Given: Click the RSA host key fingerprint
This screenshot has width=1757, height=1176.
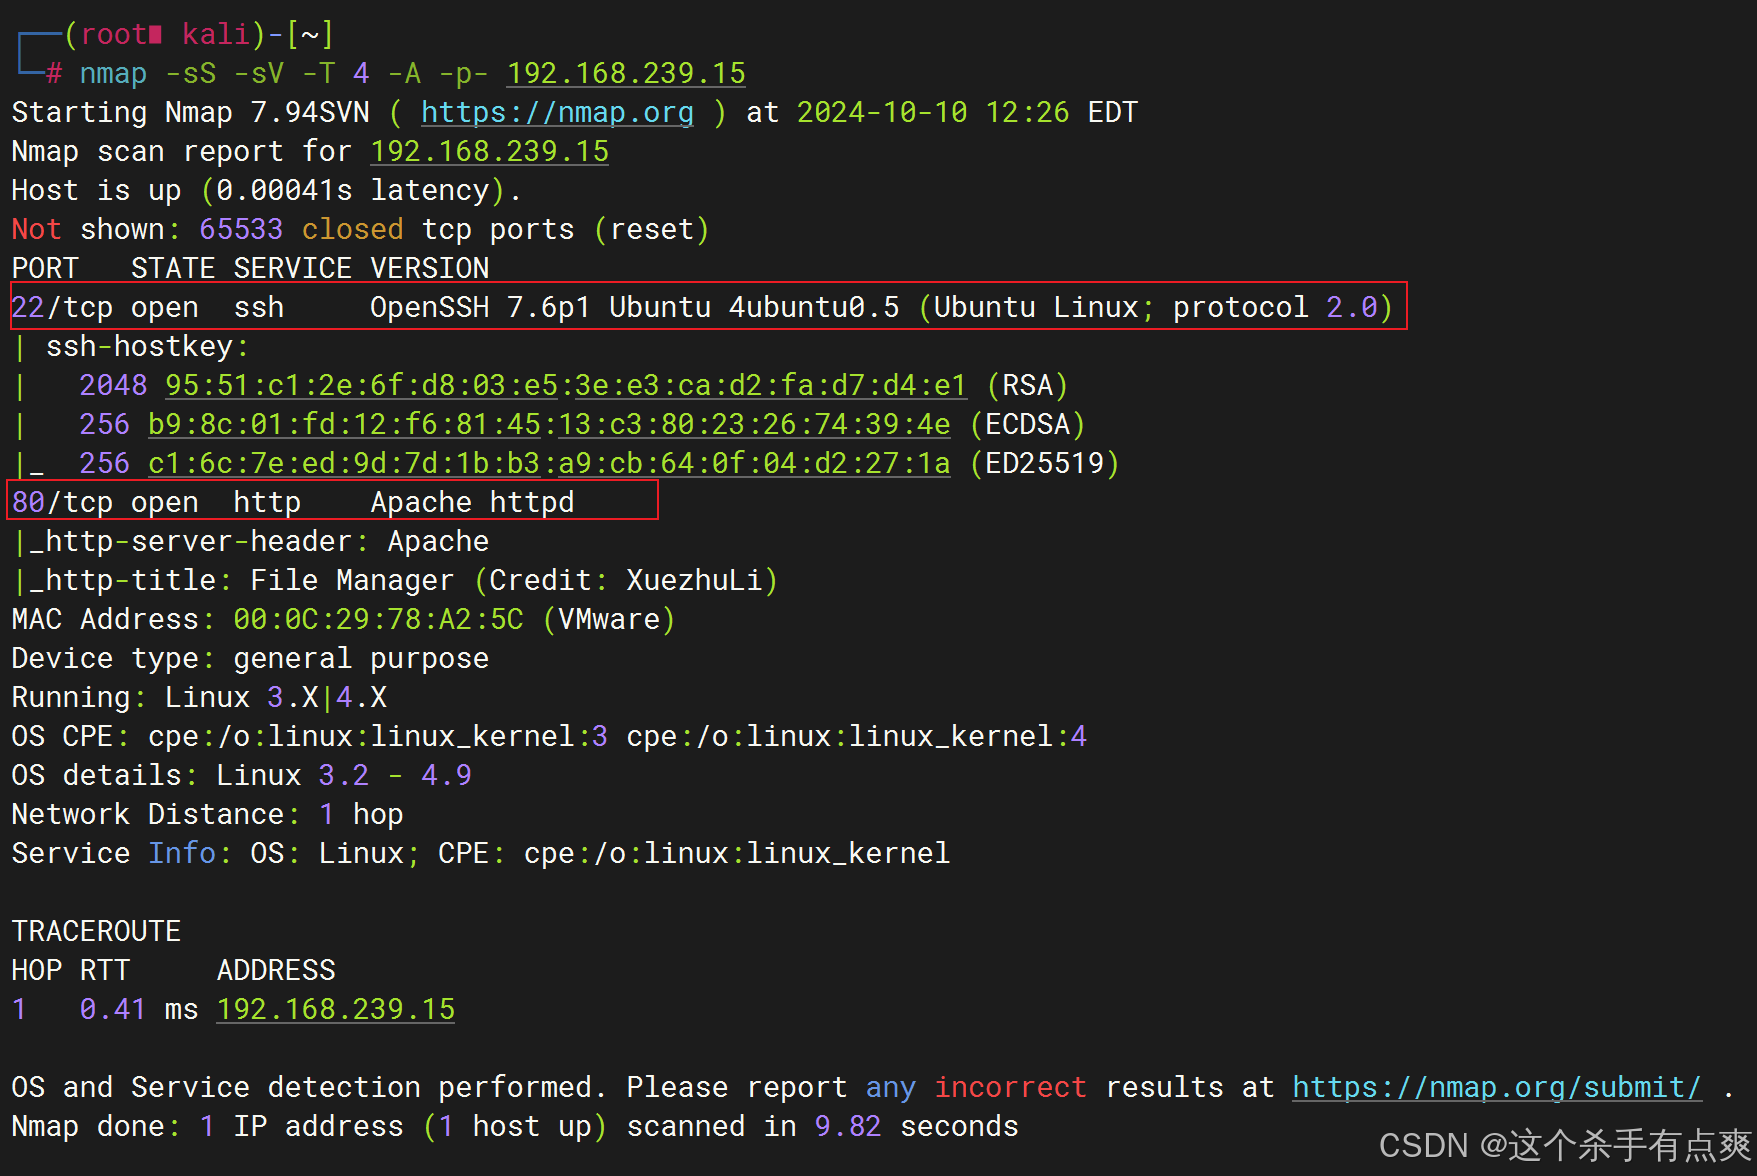Looking at the screenshot, I should tap(566, 386).
